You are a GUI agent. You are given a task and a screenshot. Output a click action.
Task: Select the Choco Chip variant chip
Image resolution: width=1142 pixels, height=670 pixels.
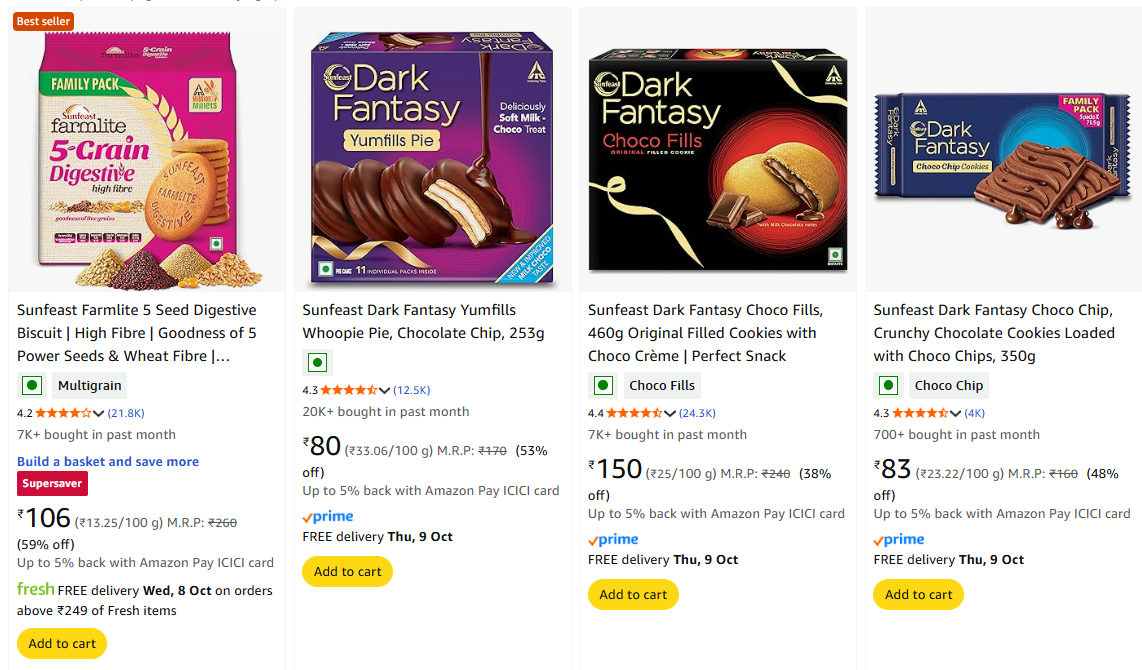click(x=948, y=385)
